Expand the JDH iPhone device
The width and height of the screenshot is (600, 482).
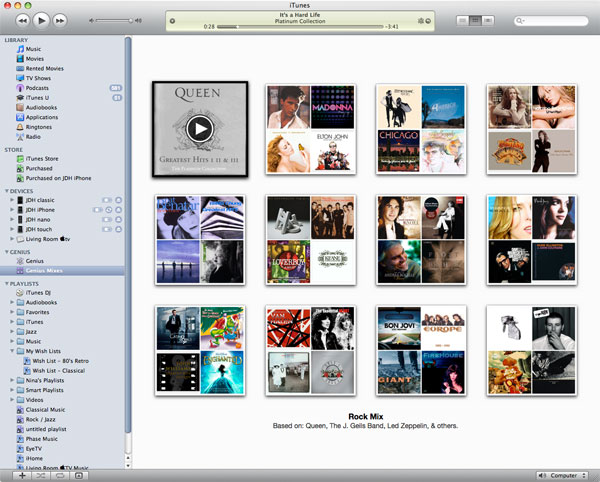pos(12,210)
